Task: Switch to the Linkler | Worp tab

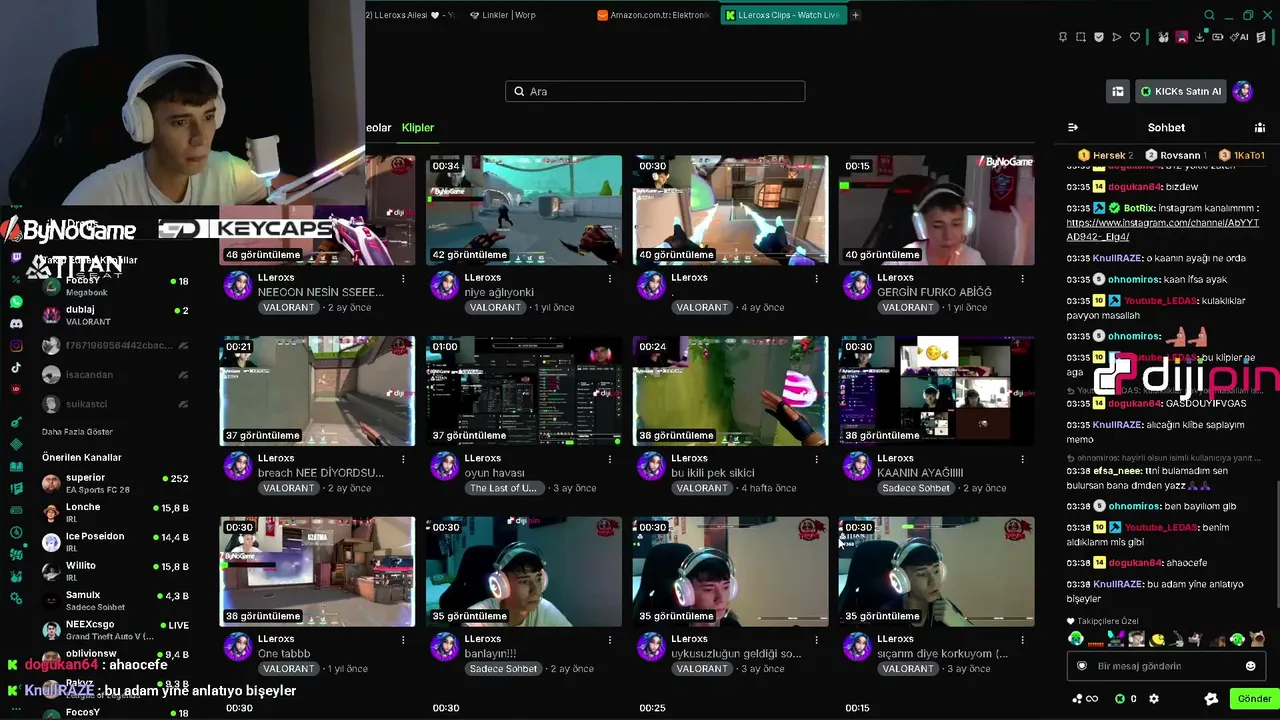Action: pos(503,15)
